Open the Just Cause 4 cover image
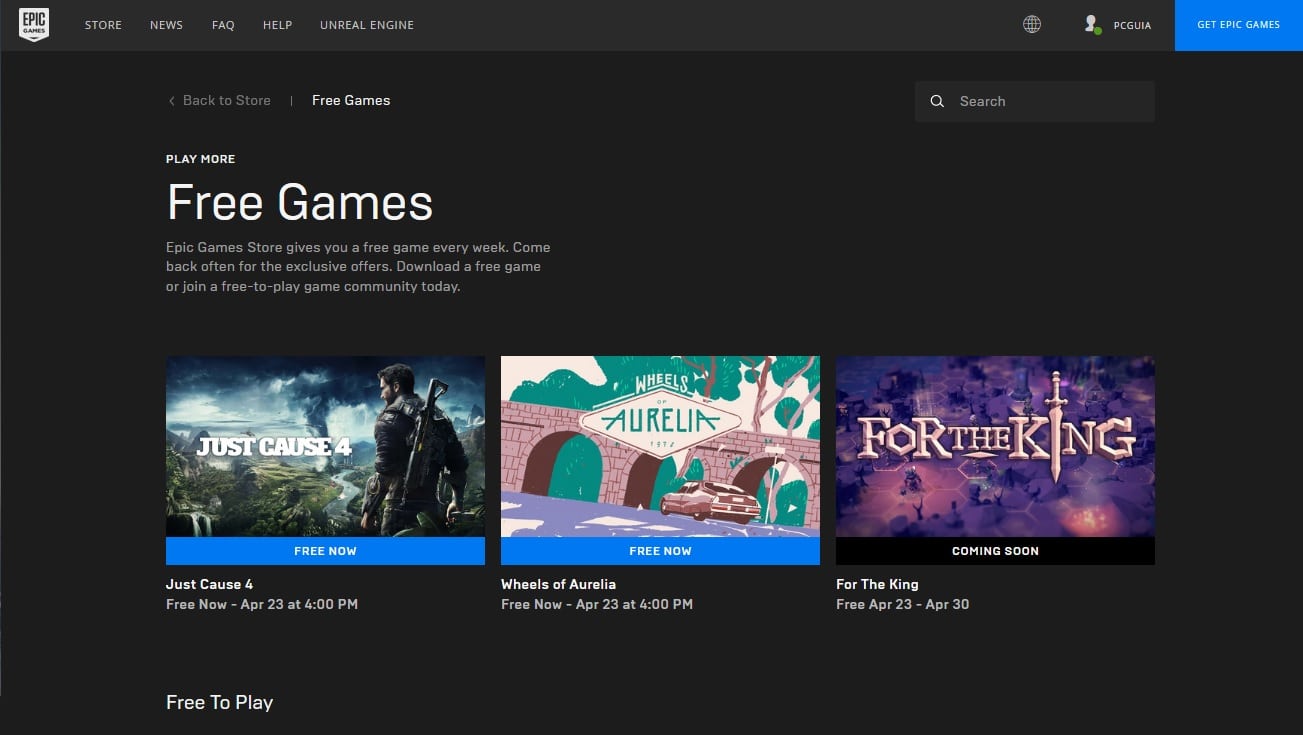 pos(325,447)
